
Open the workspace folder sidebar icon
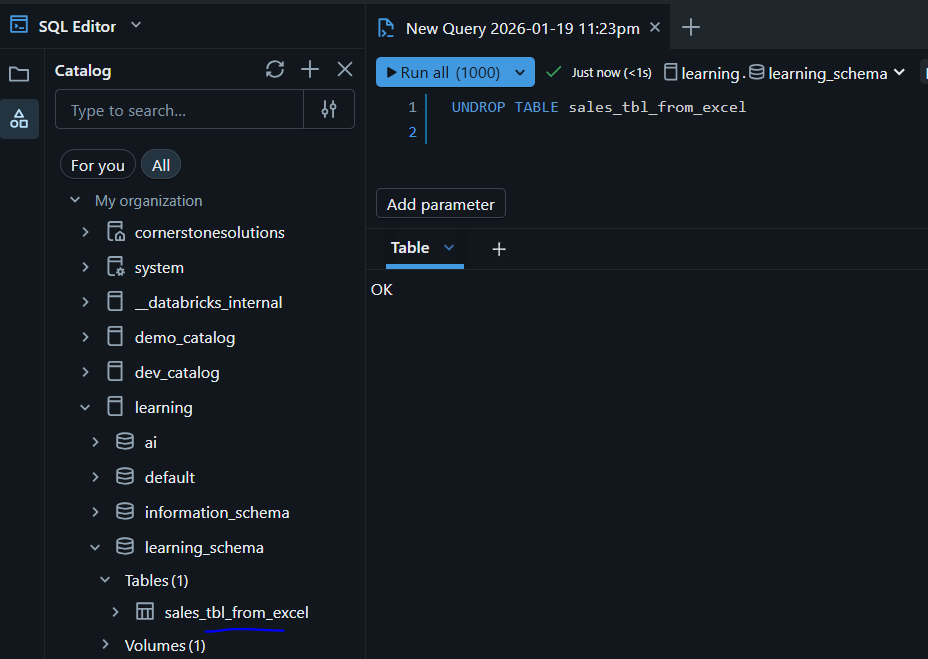(x=19, y=74)
